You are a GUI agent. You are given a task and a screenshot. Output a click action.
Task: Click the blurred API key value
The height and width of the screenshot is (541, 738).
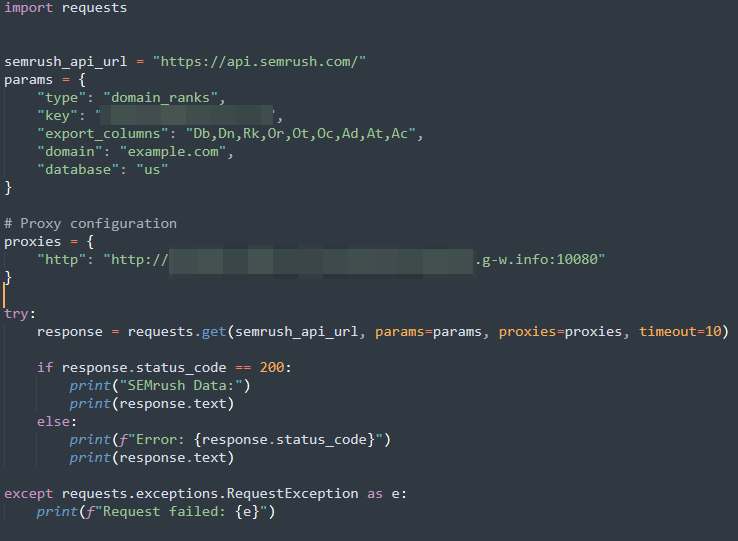click(187, 115)
